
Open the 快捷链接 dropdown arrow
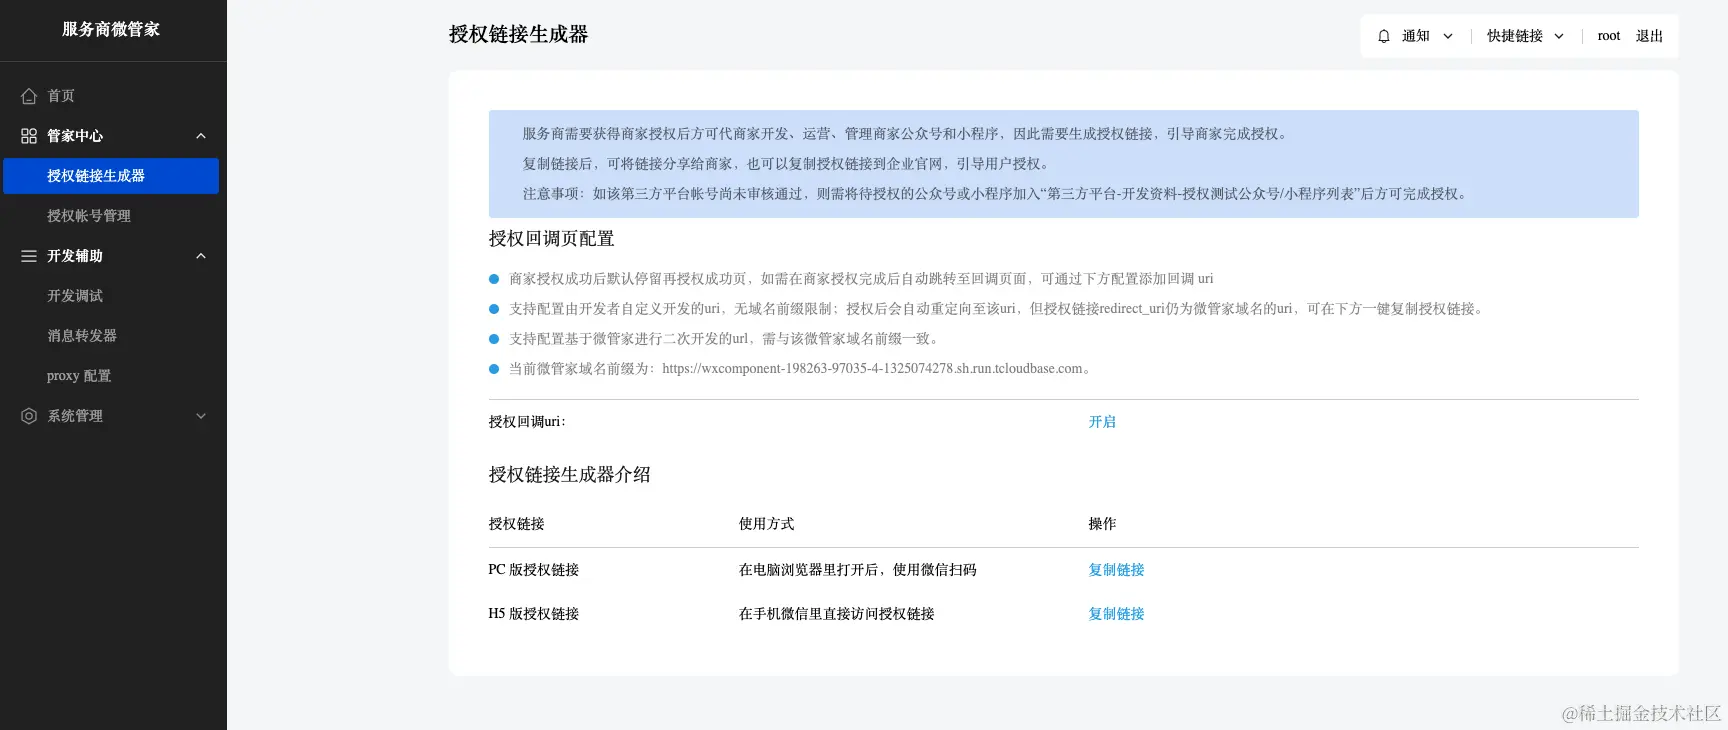tap(1559, 36)
